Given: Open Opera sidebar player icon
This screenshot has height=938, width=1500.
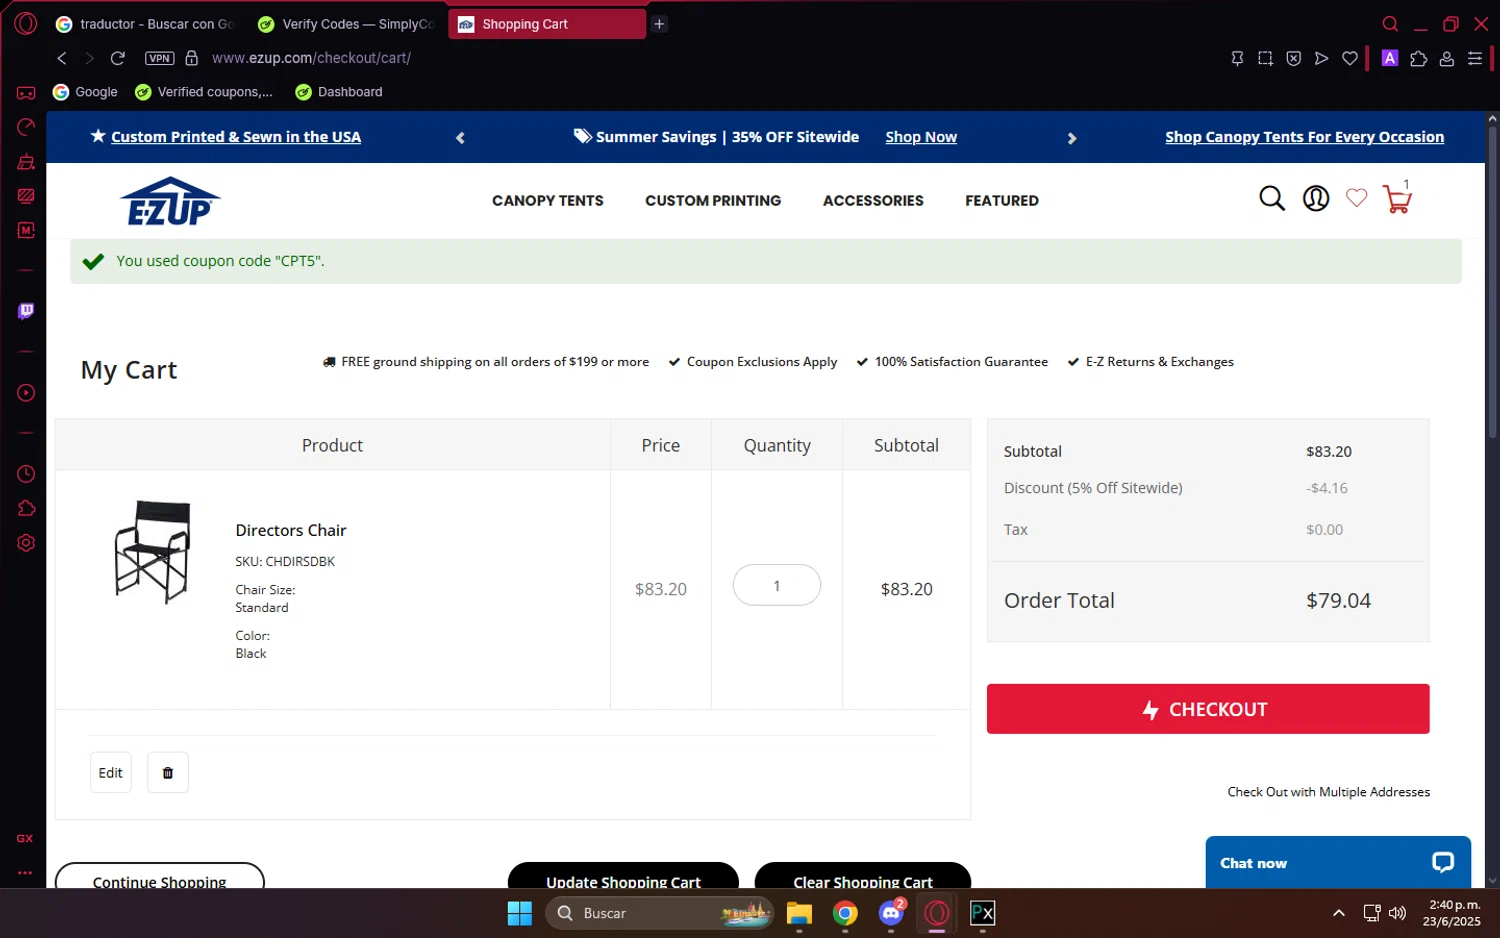Looking at the screenshot, I should click(x=26, y=393).
